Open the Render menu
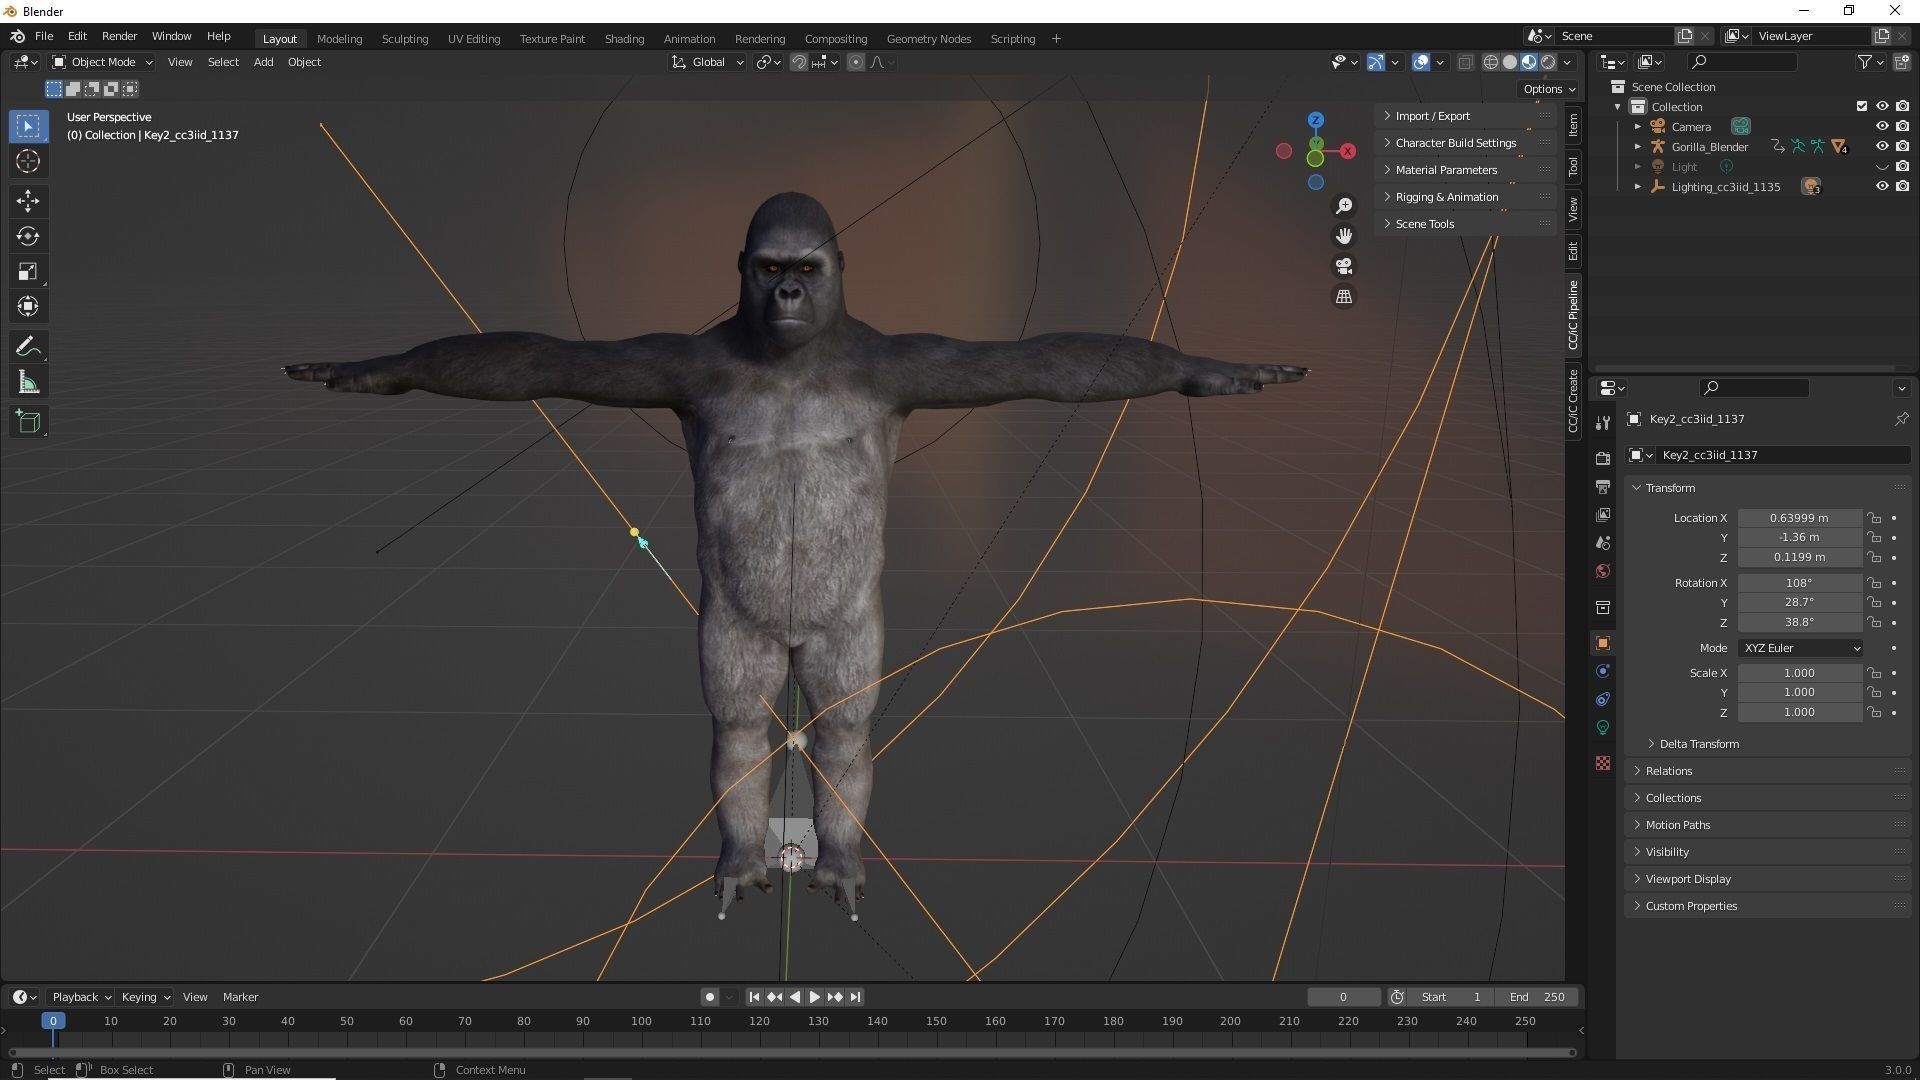Screen dimensions: 1920x1080 119,36
